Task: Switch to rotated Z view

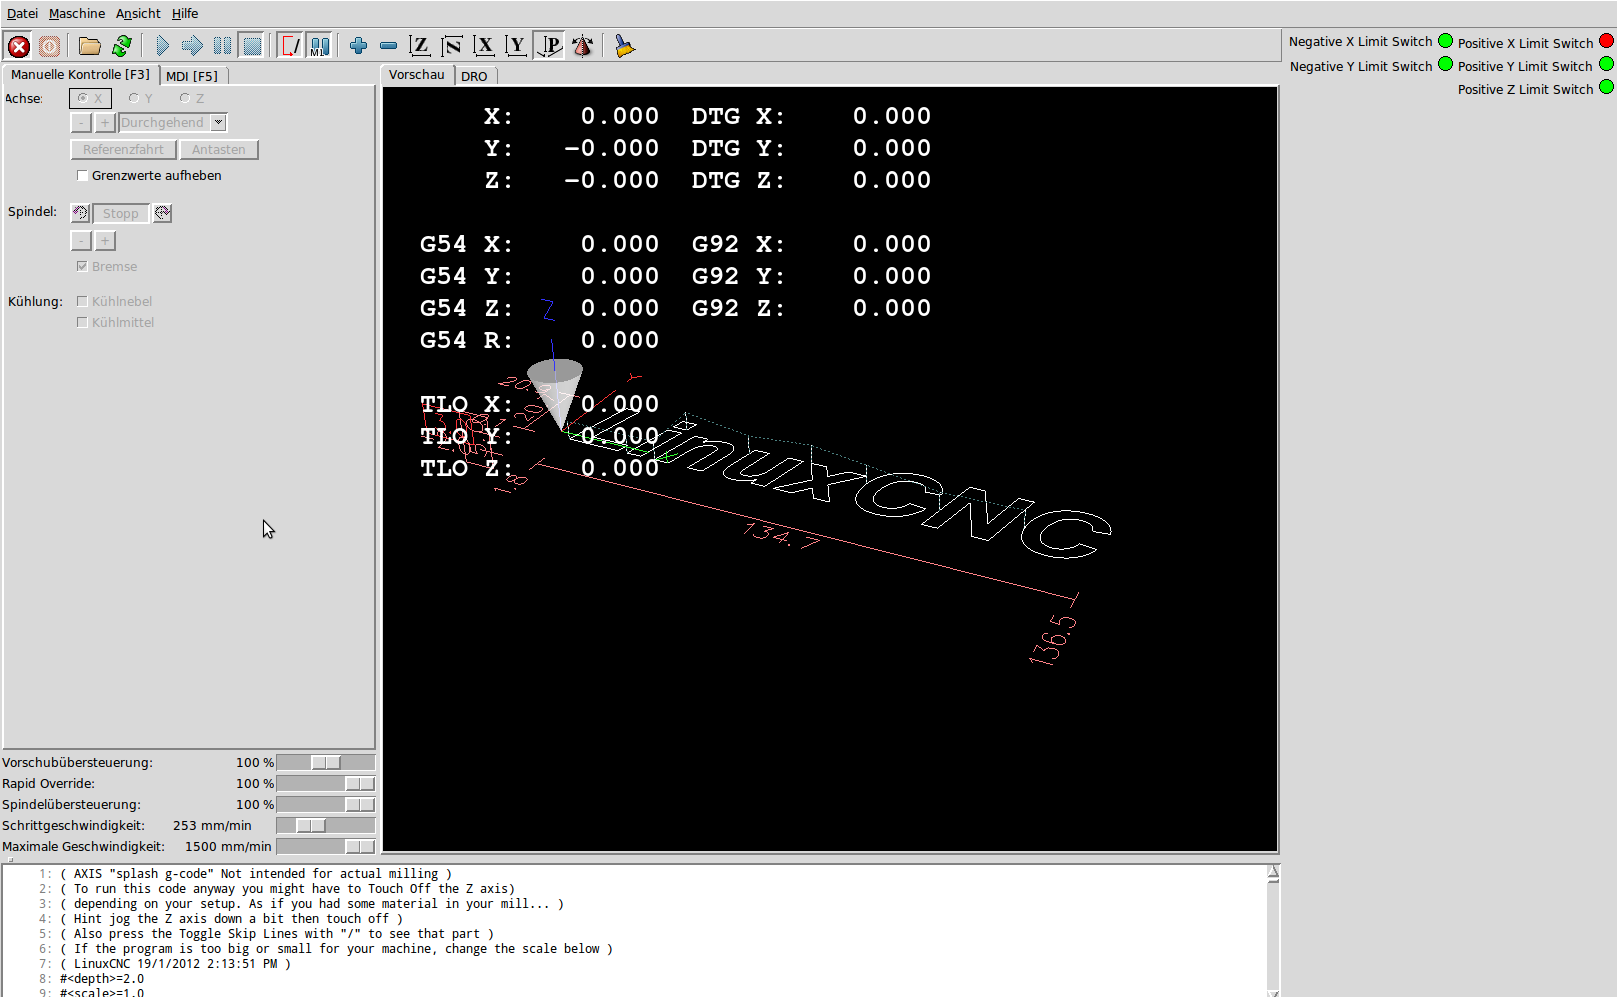Action: (452, 46)
